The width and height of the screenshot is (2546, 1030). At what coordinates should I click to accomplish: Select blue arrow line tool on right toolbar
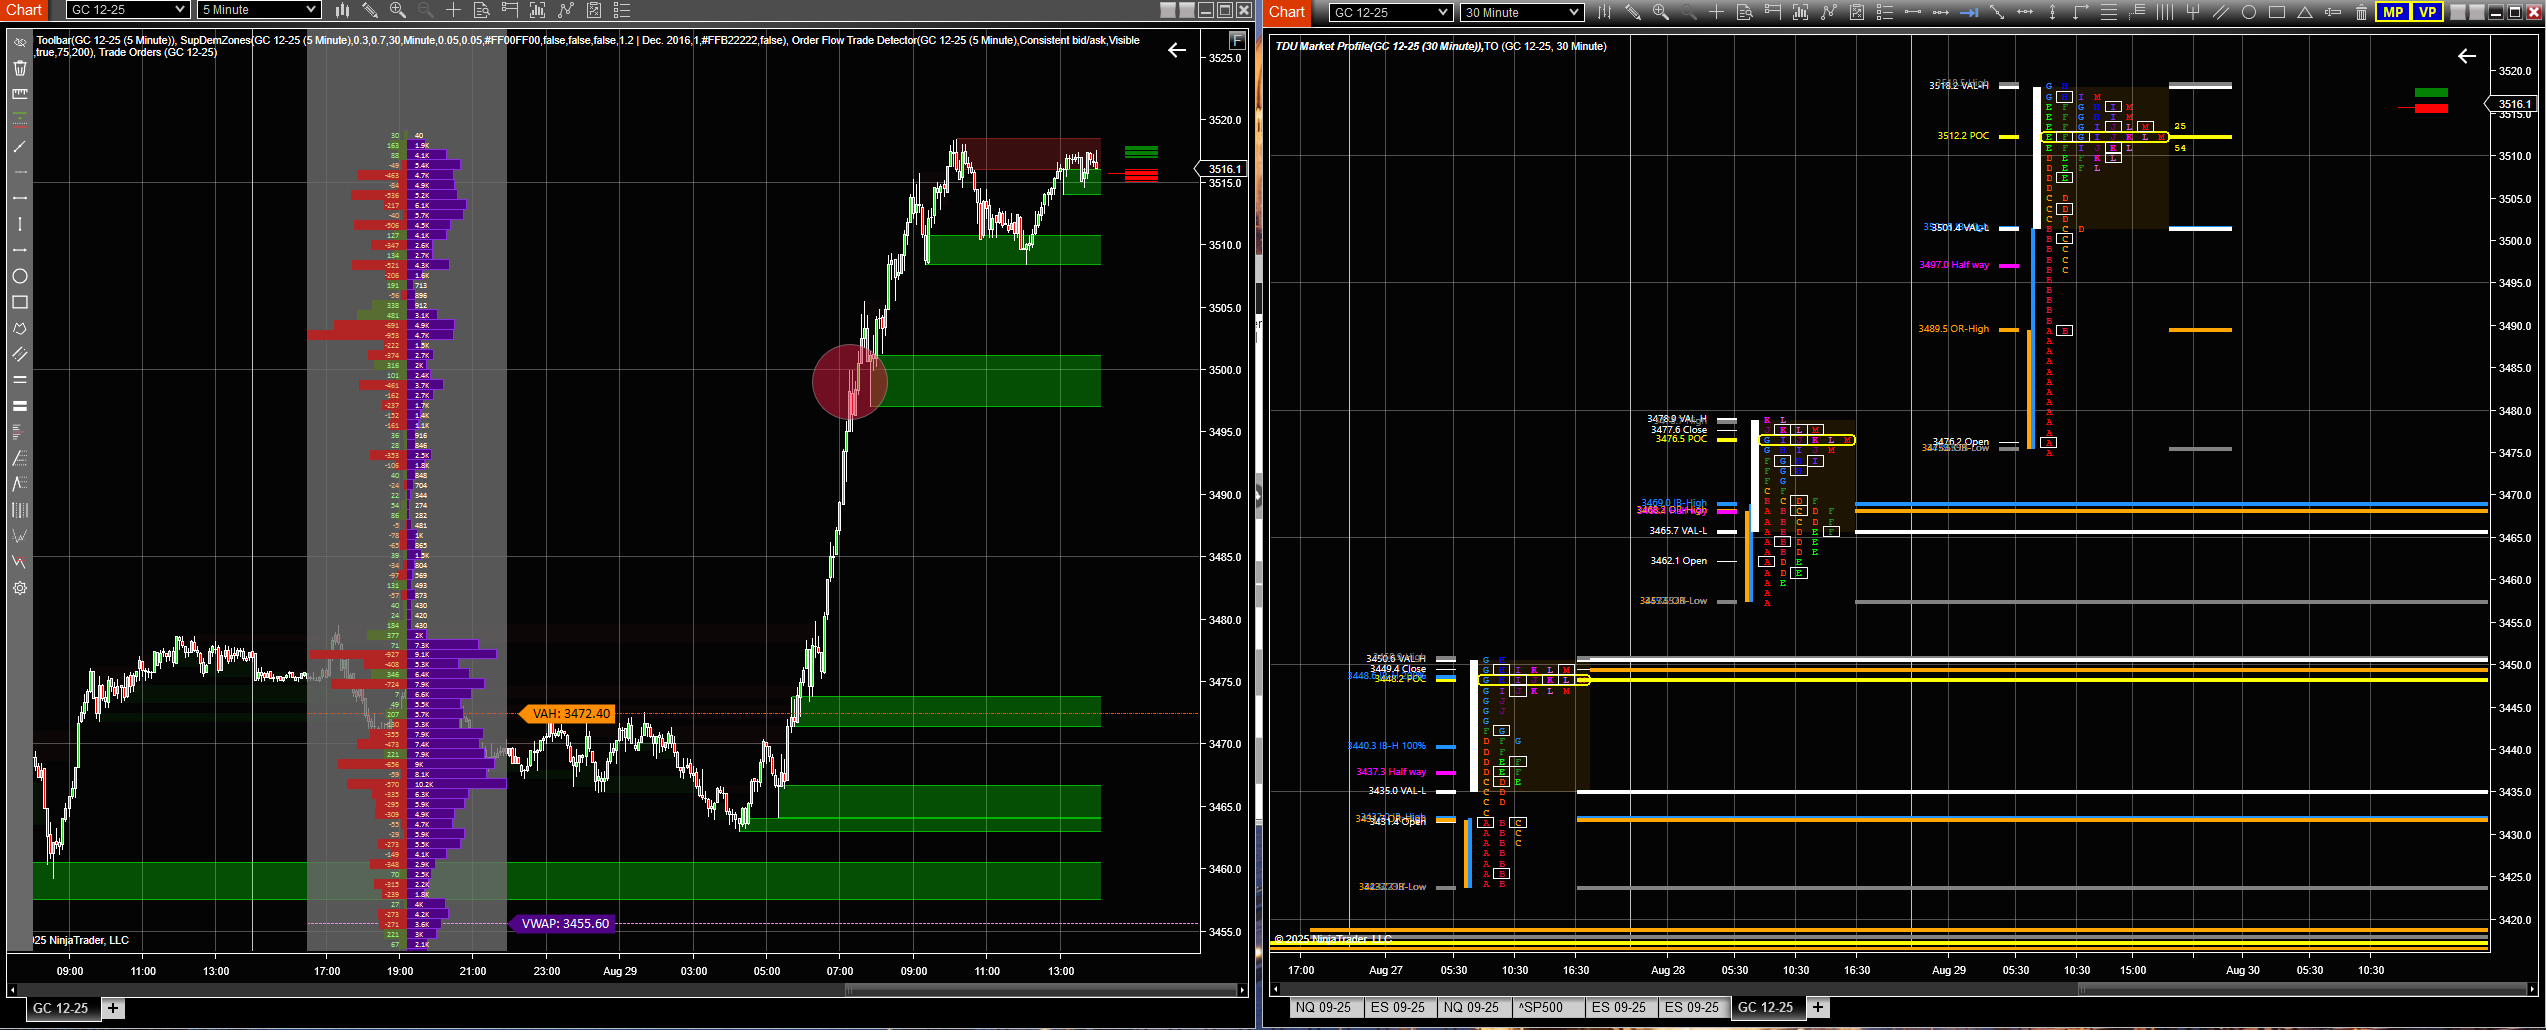pyautogui.click(x=1969, y=12)
